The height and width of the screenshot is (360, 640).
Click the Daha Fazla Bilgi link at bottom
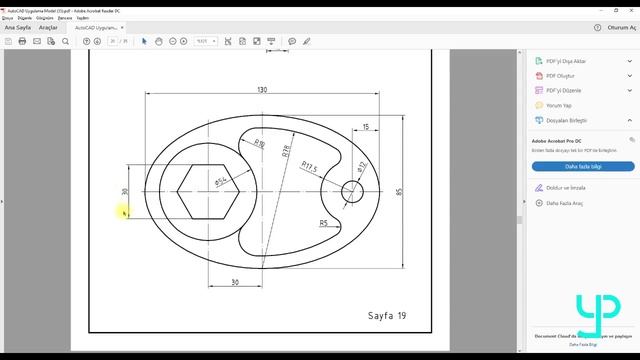[x=583, y=345]
